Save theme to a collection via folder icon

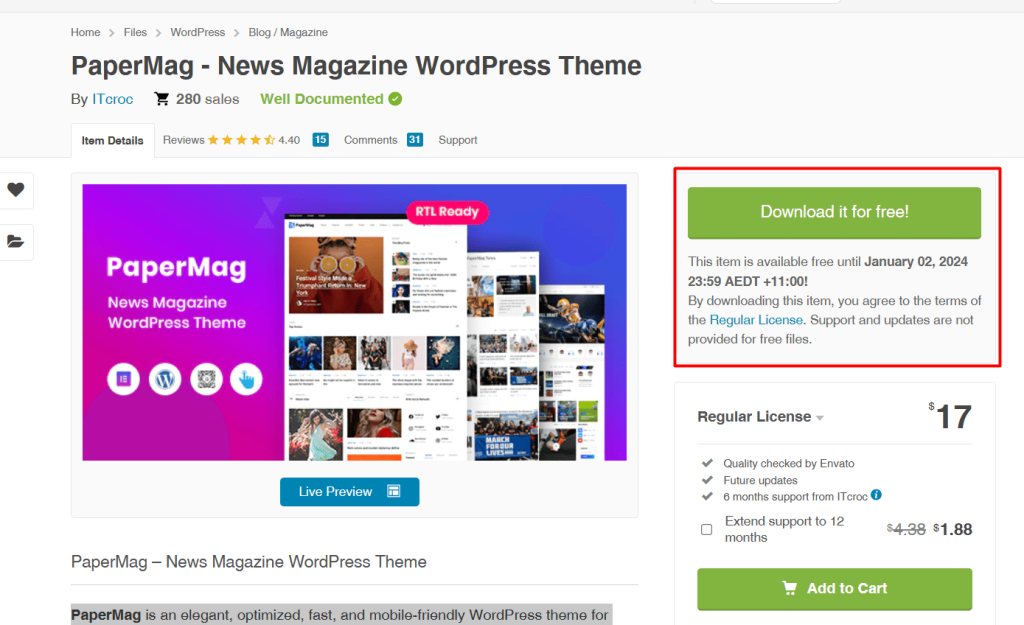pyautogui.click(x=16, y=241)
